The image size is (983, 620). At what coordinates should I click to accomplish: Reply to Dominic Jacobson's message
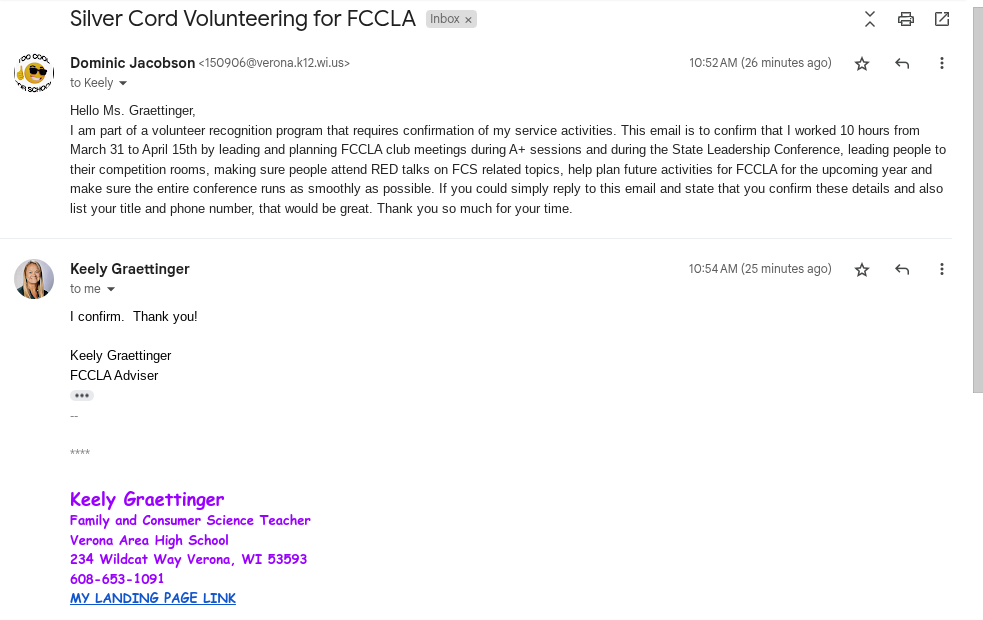(x=902, y=64)
